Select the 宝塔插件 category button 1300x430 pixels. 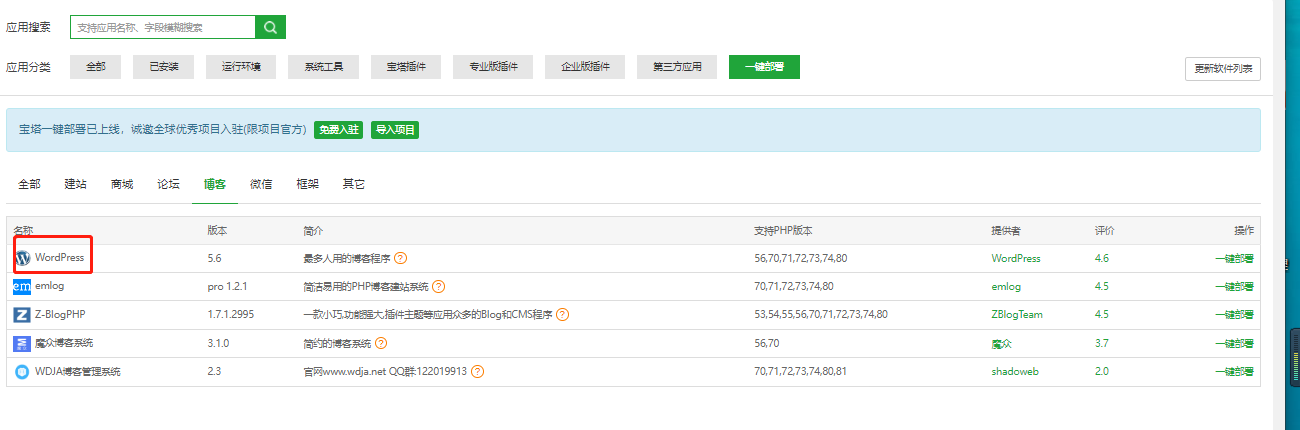(406, 67)
